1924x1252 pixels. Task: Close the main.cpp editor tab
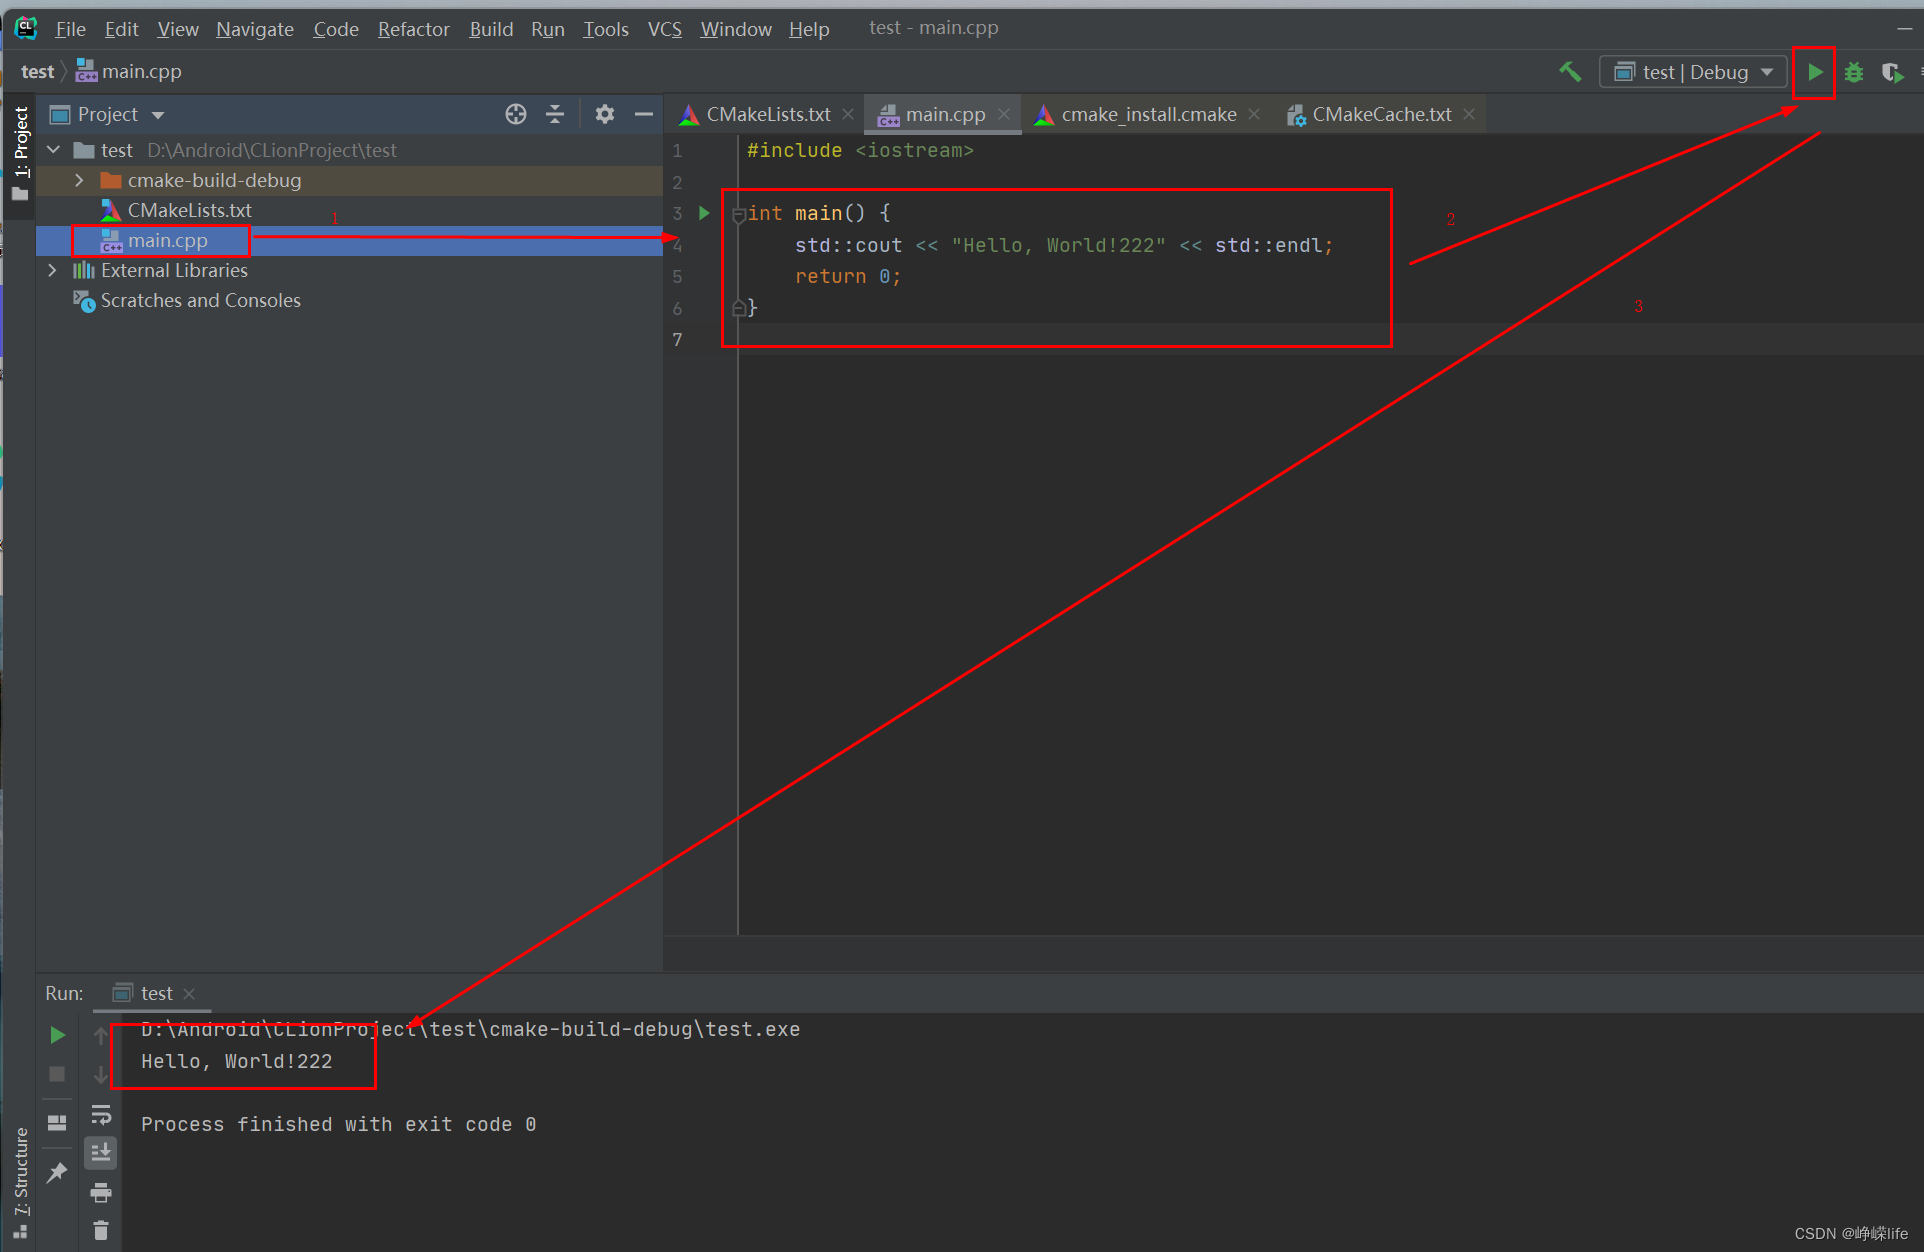[x=1004, y=115]
